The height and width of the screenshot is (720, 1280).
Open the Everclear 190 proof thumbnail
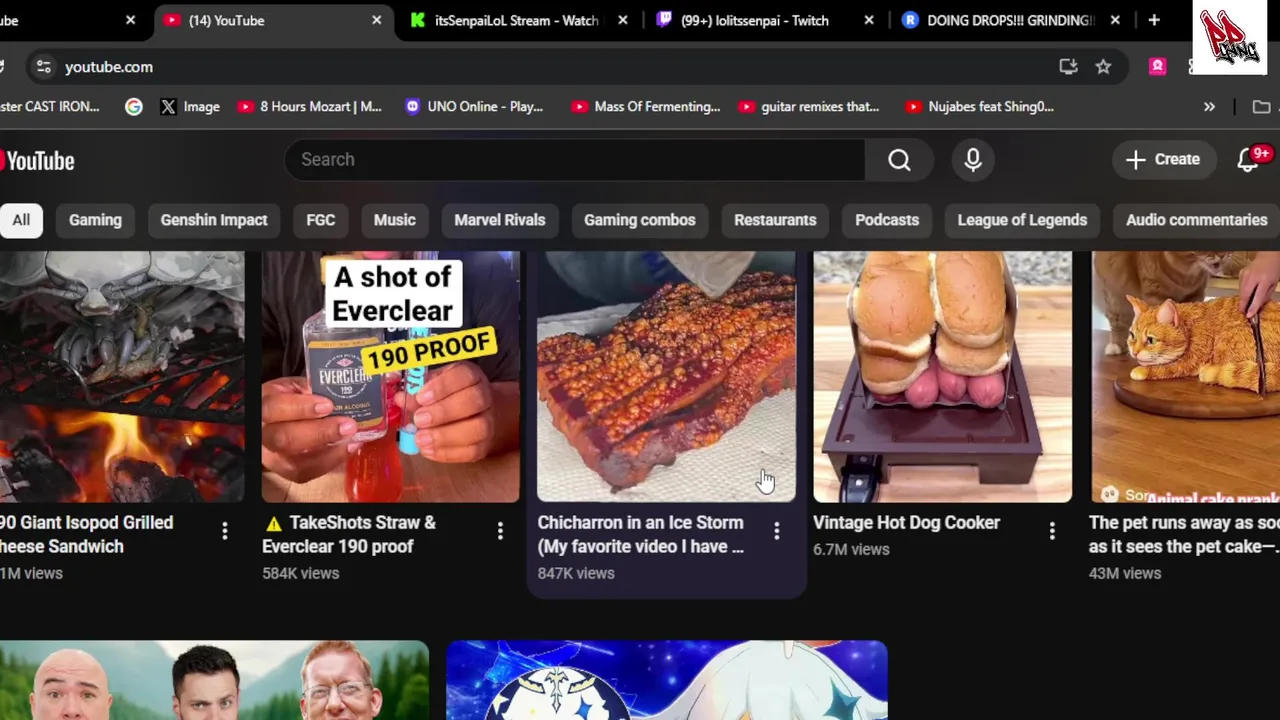pyautogui.click(x=391, y=376)
